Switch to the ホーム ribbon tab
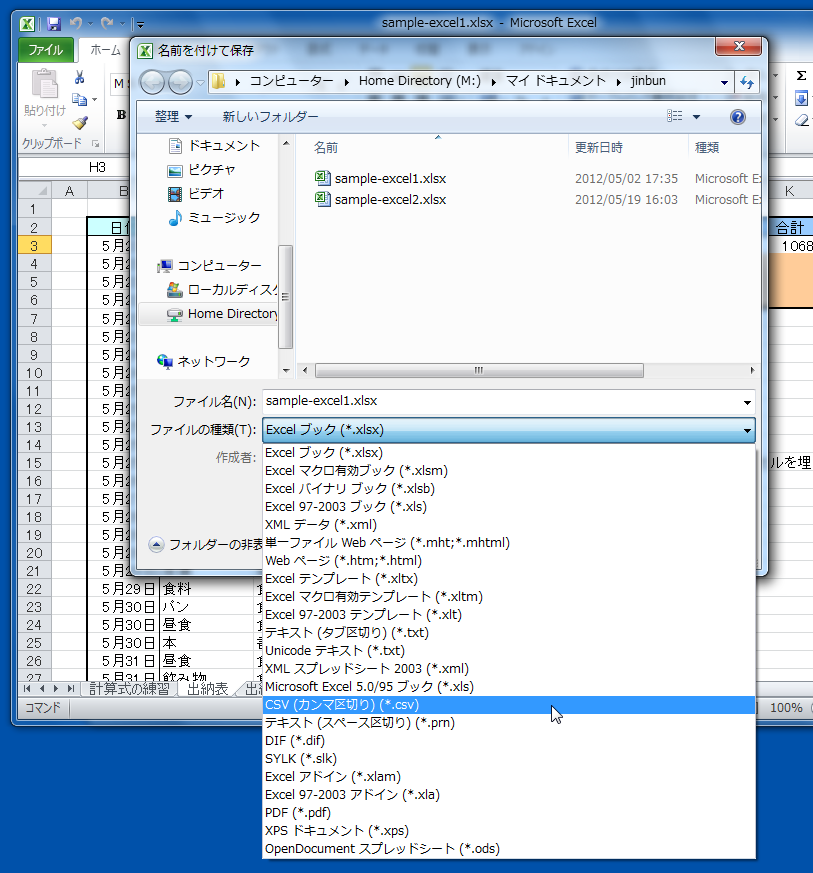813x873 pixels. pos(105,50)
